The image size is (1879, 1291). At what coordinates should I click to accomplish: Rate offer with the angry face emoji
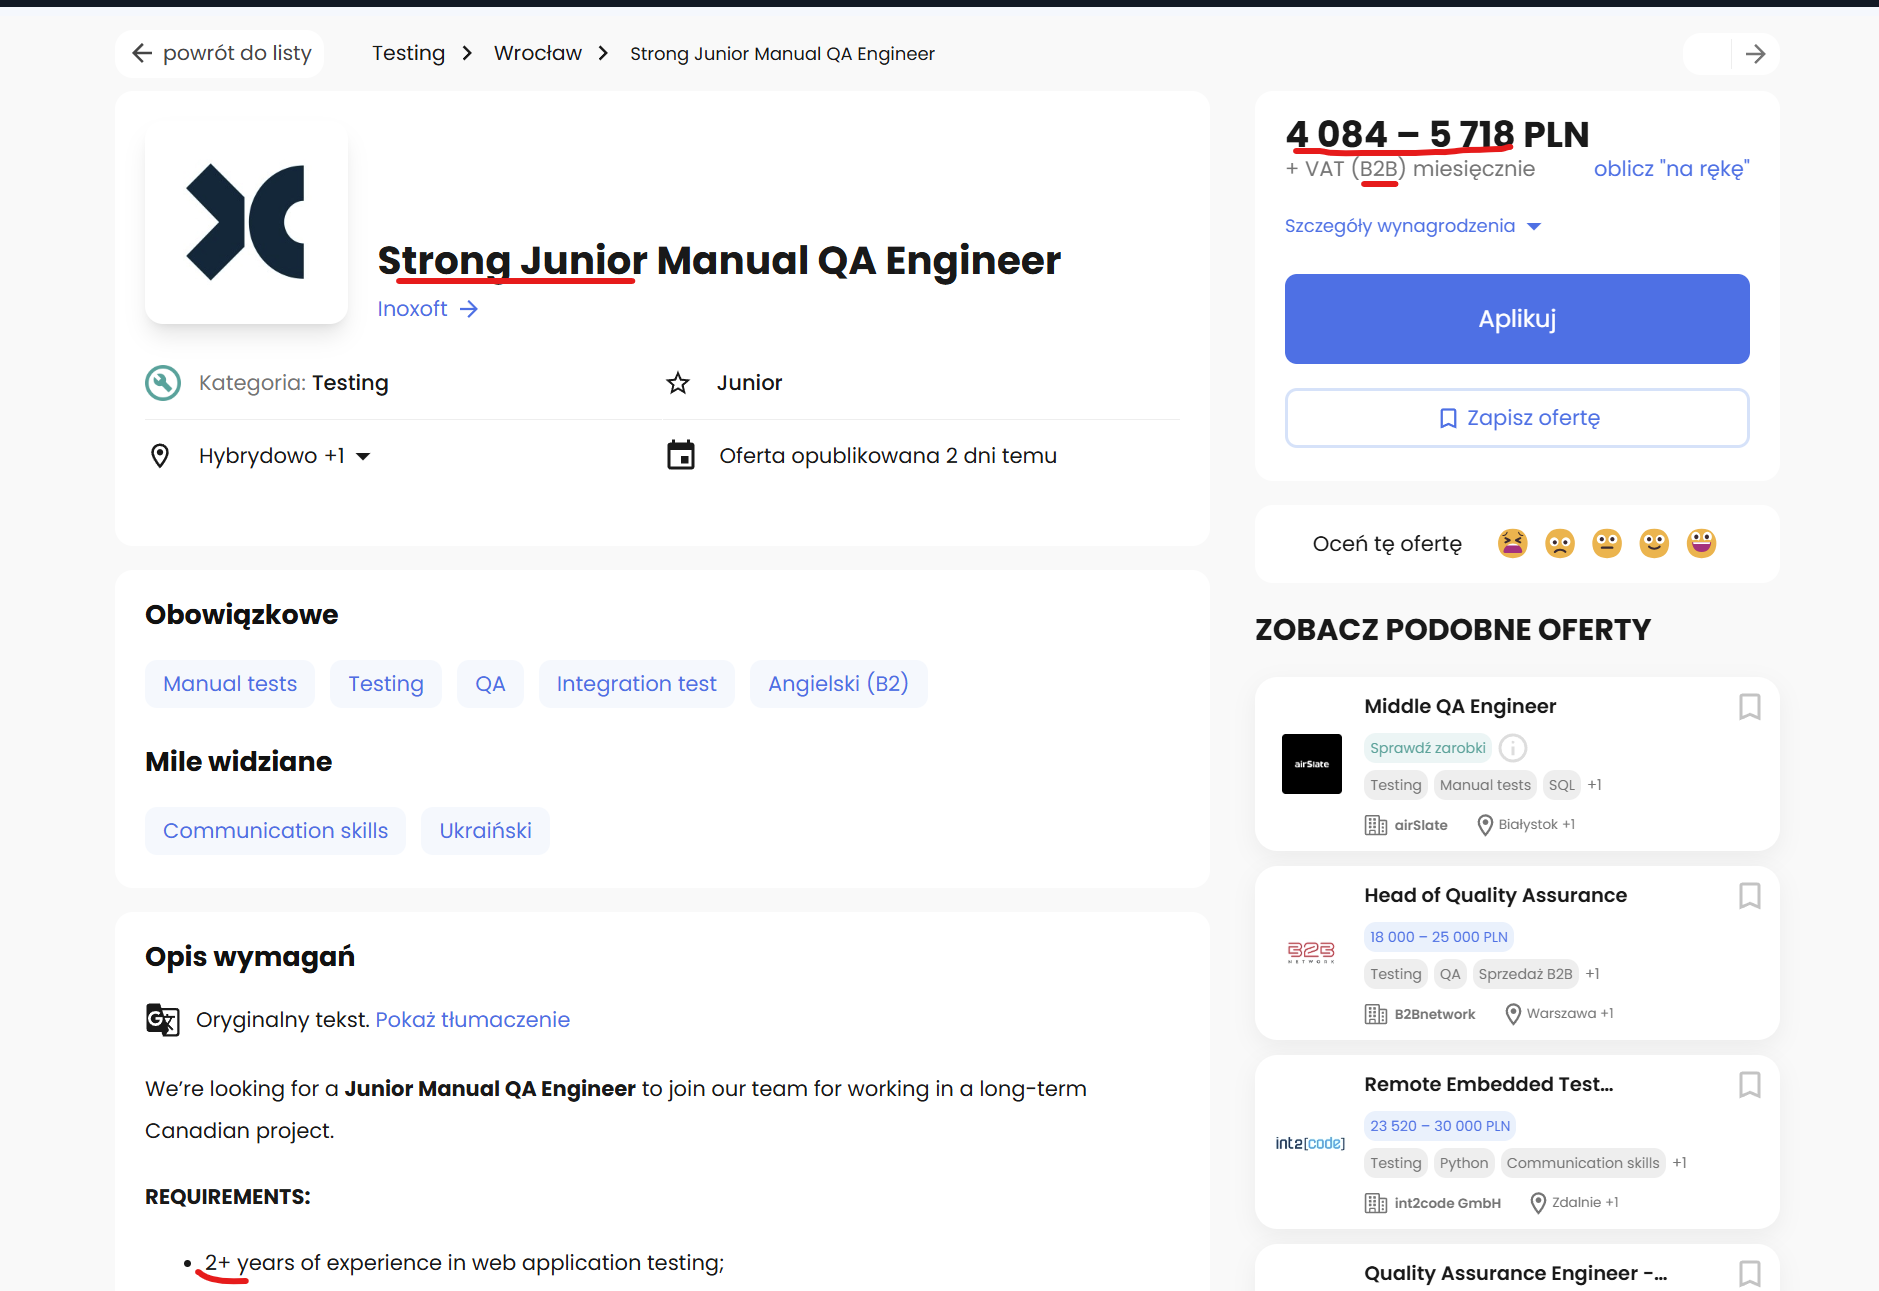tap(1512, 543)
